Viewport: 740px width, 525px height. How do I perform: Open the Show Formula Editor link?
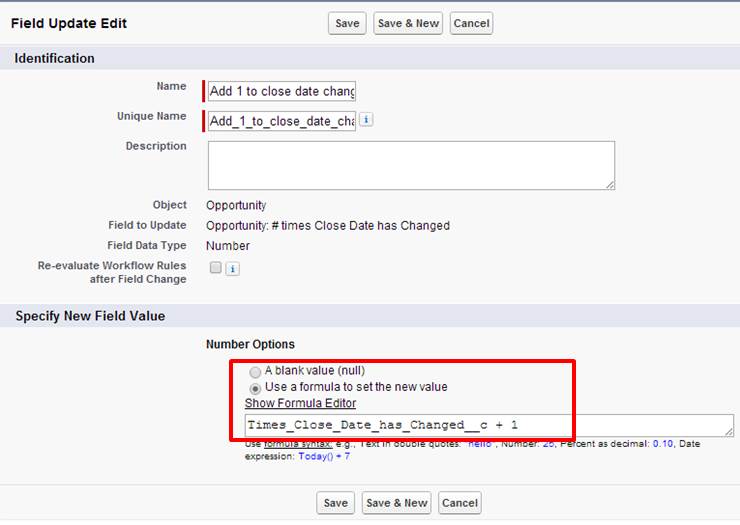(x=300, y=403)
